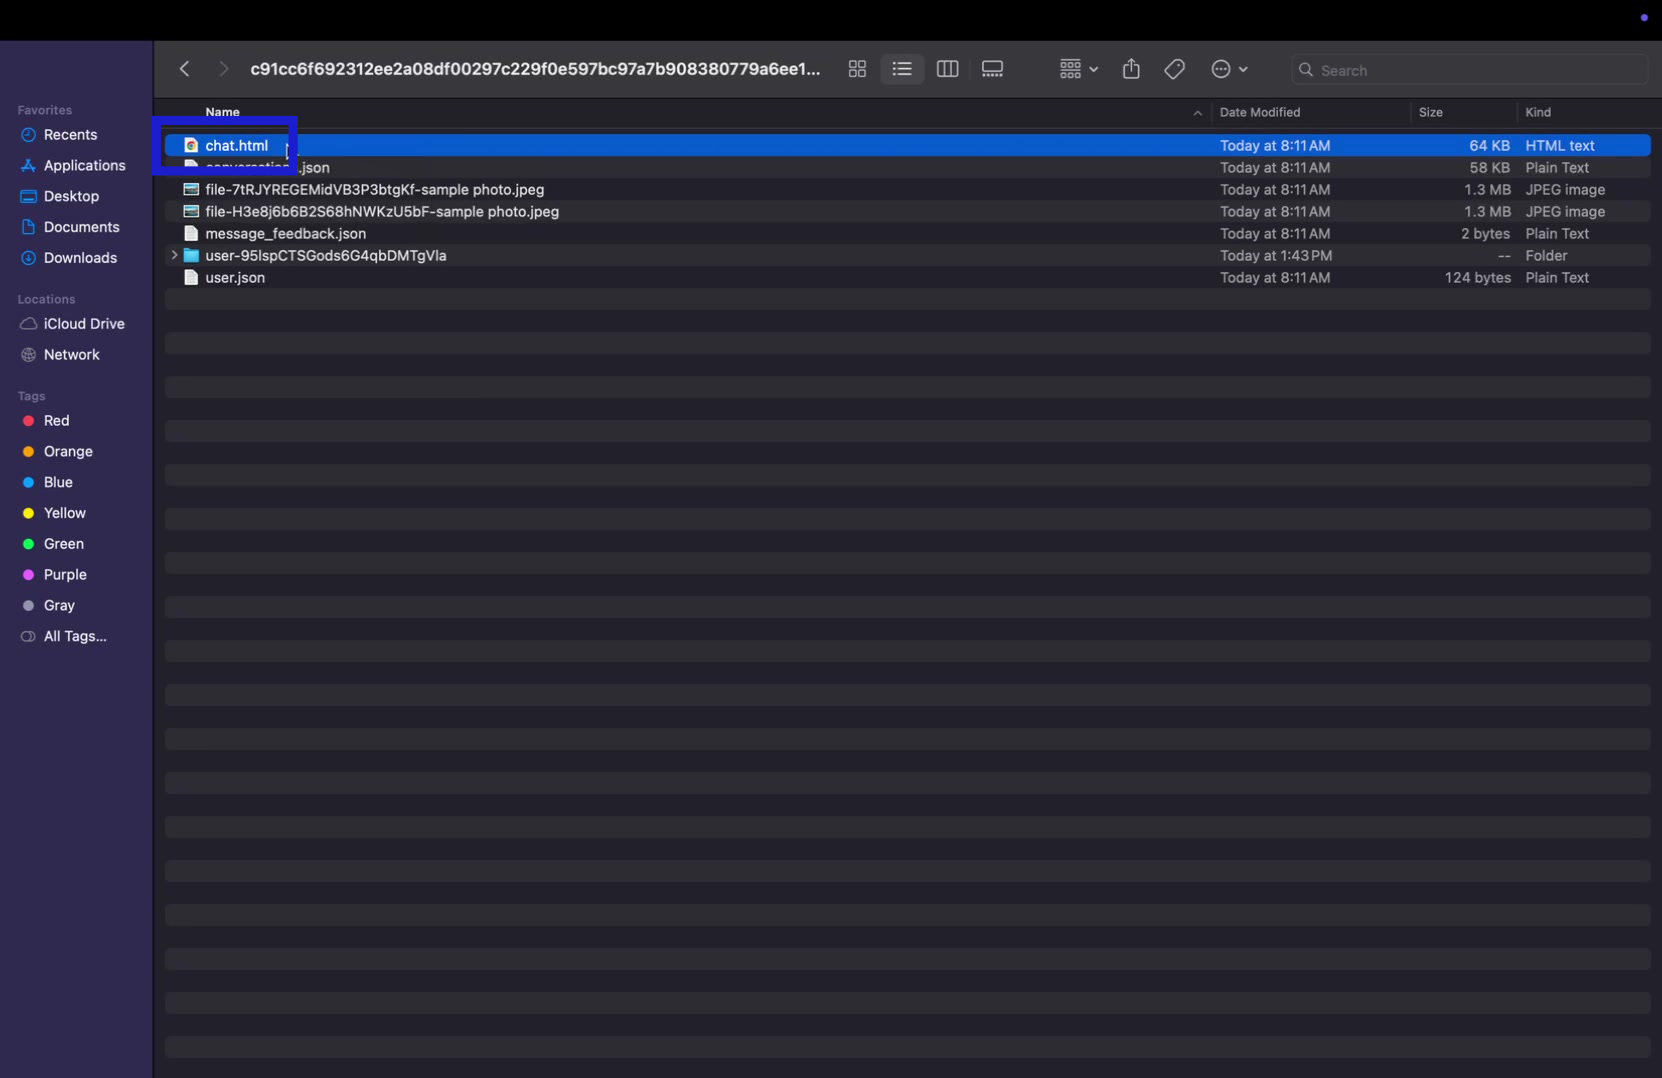Open the Tags toolbar icon

pos(1174,68)
